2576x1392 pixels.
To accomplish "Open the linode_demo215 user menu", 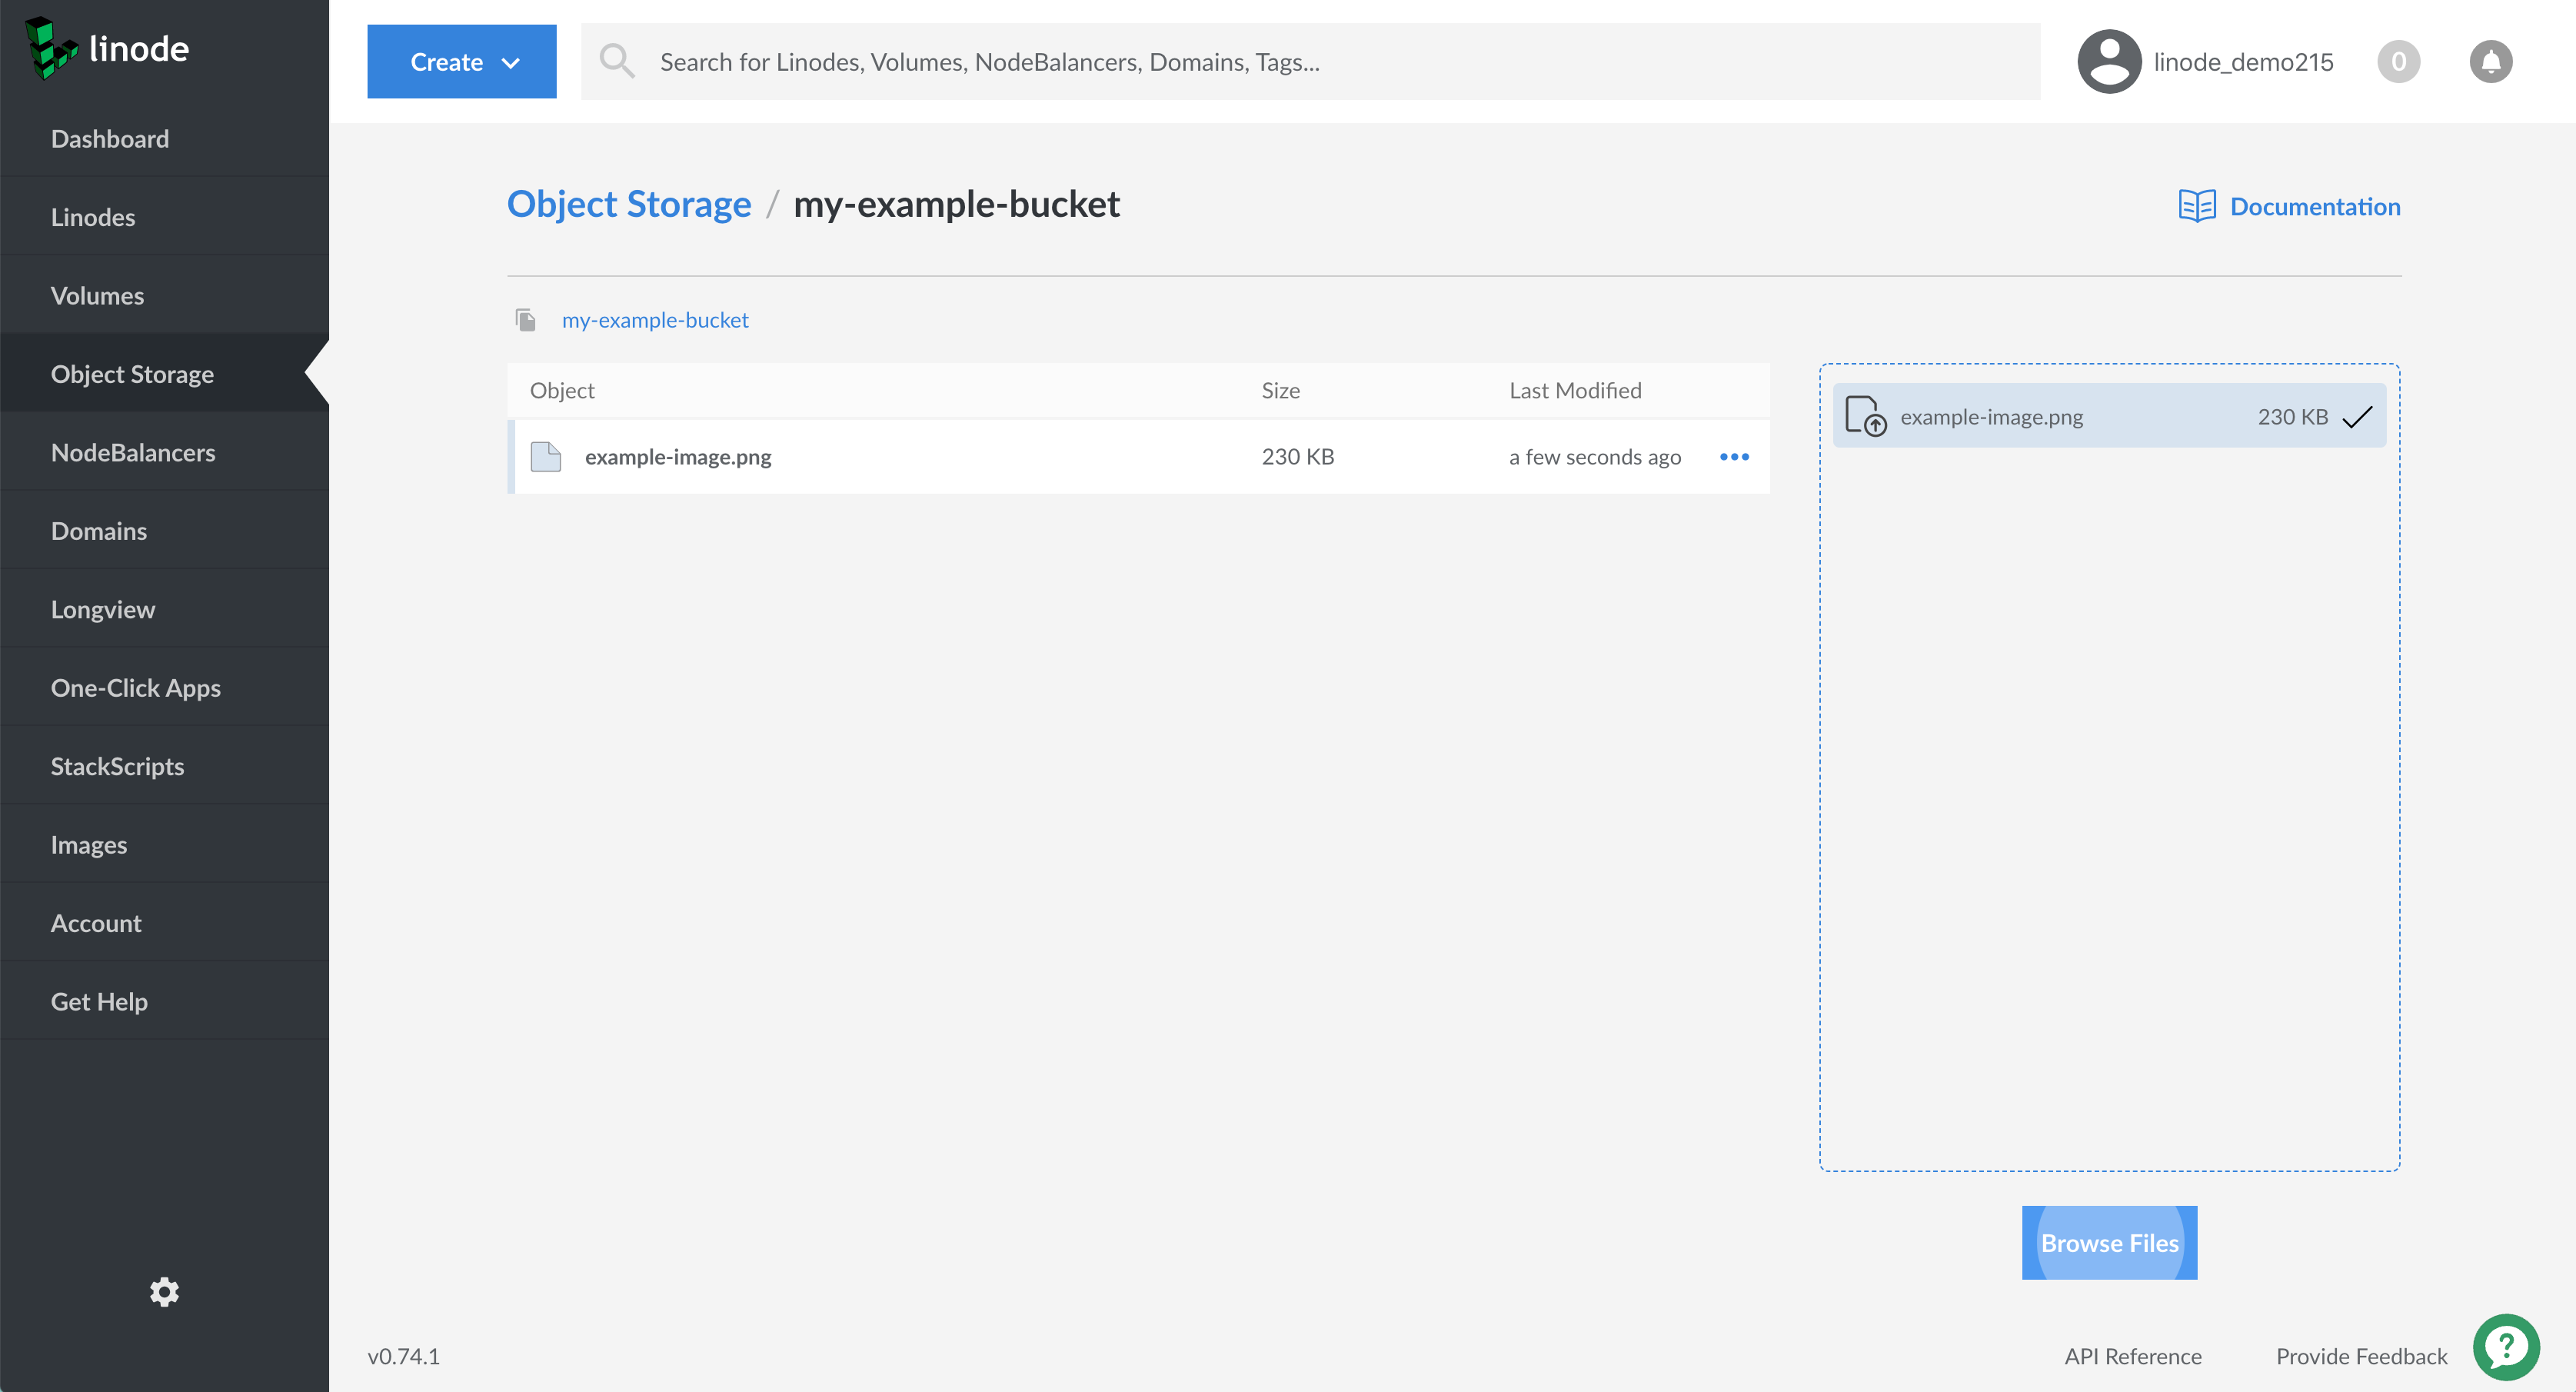I will click(x=2242, y=62).
